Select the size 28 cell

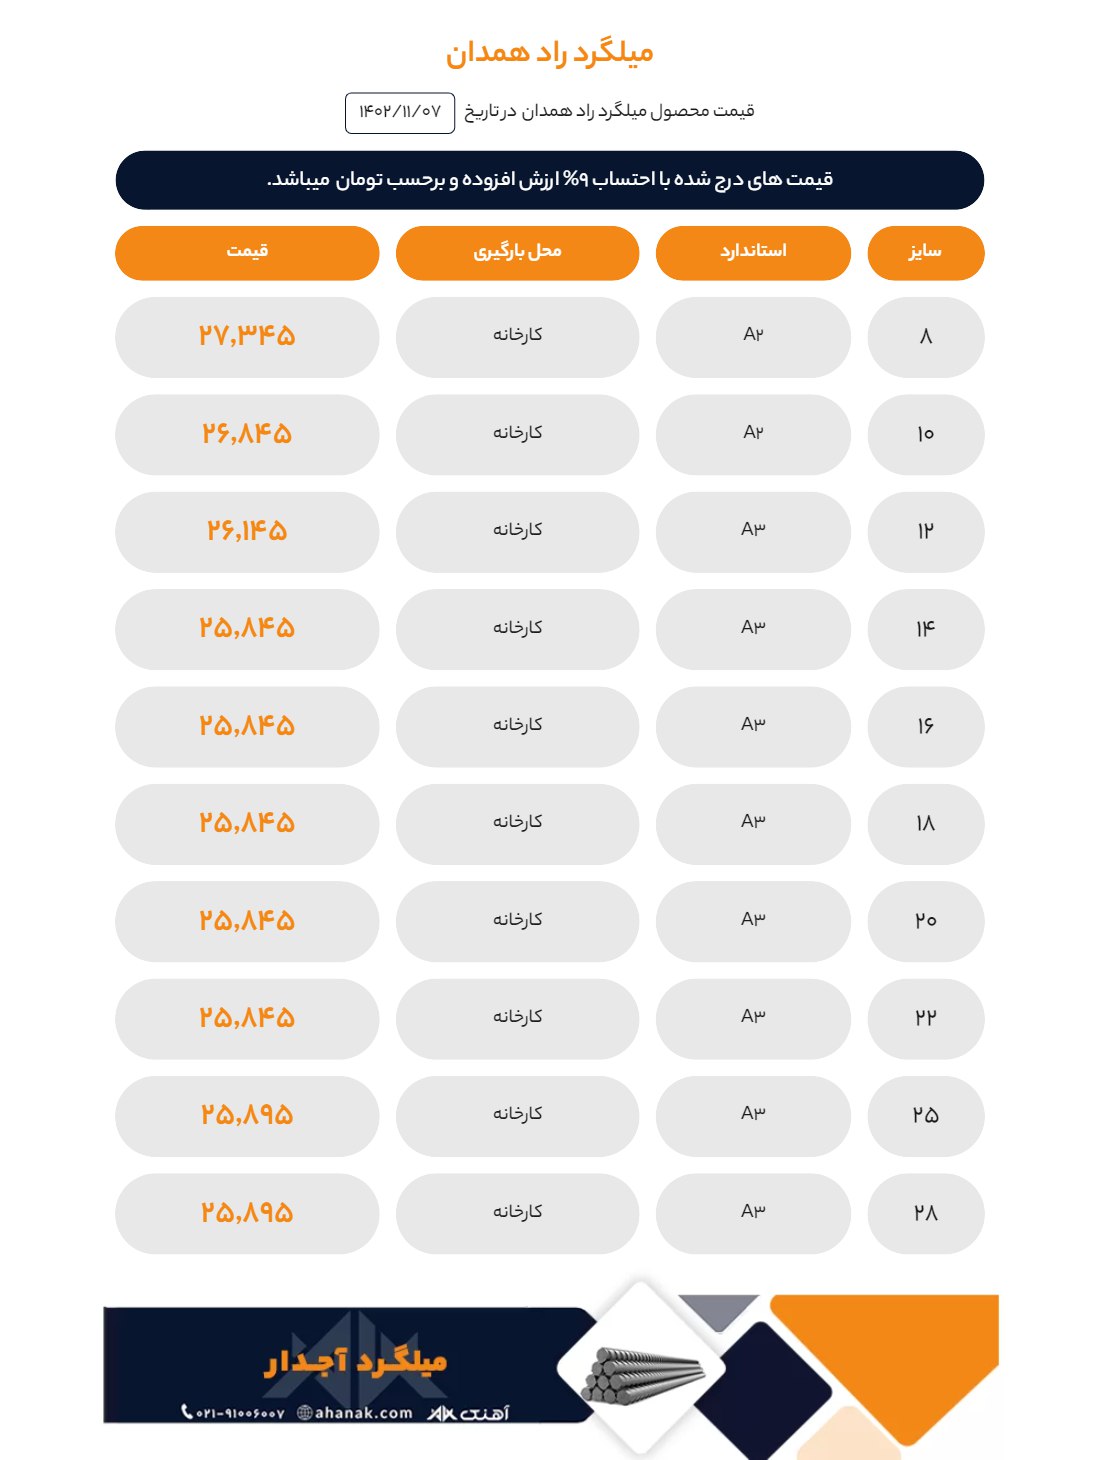coord(925,1213)
